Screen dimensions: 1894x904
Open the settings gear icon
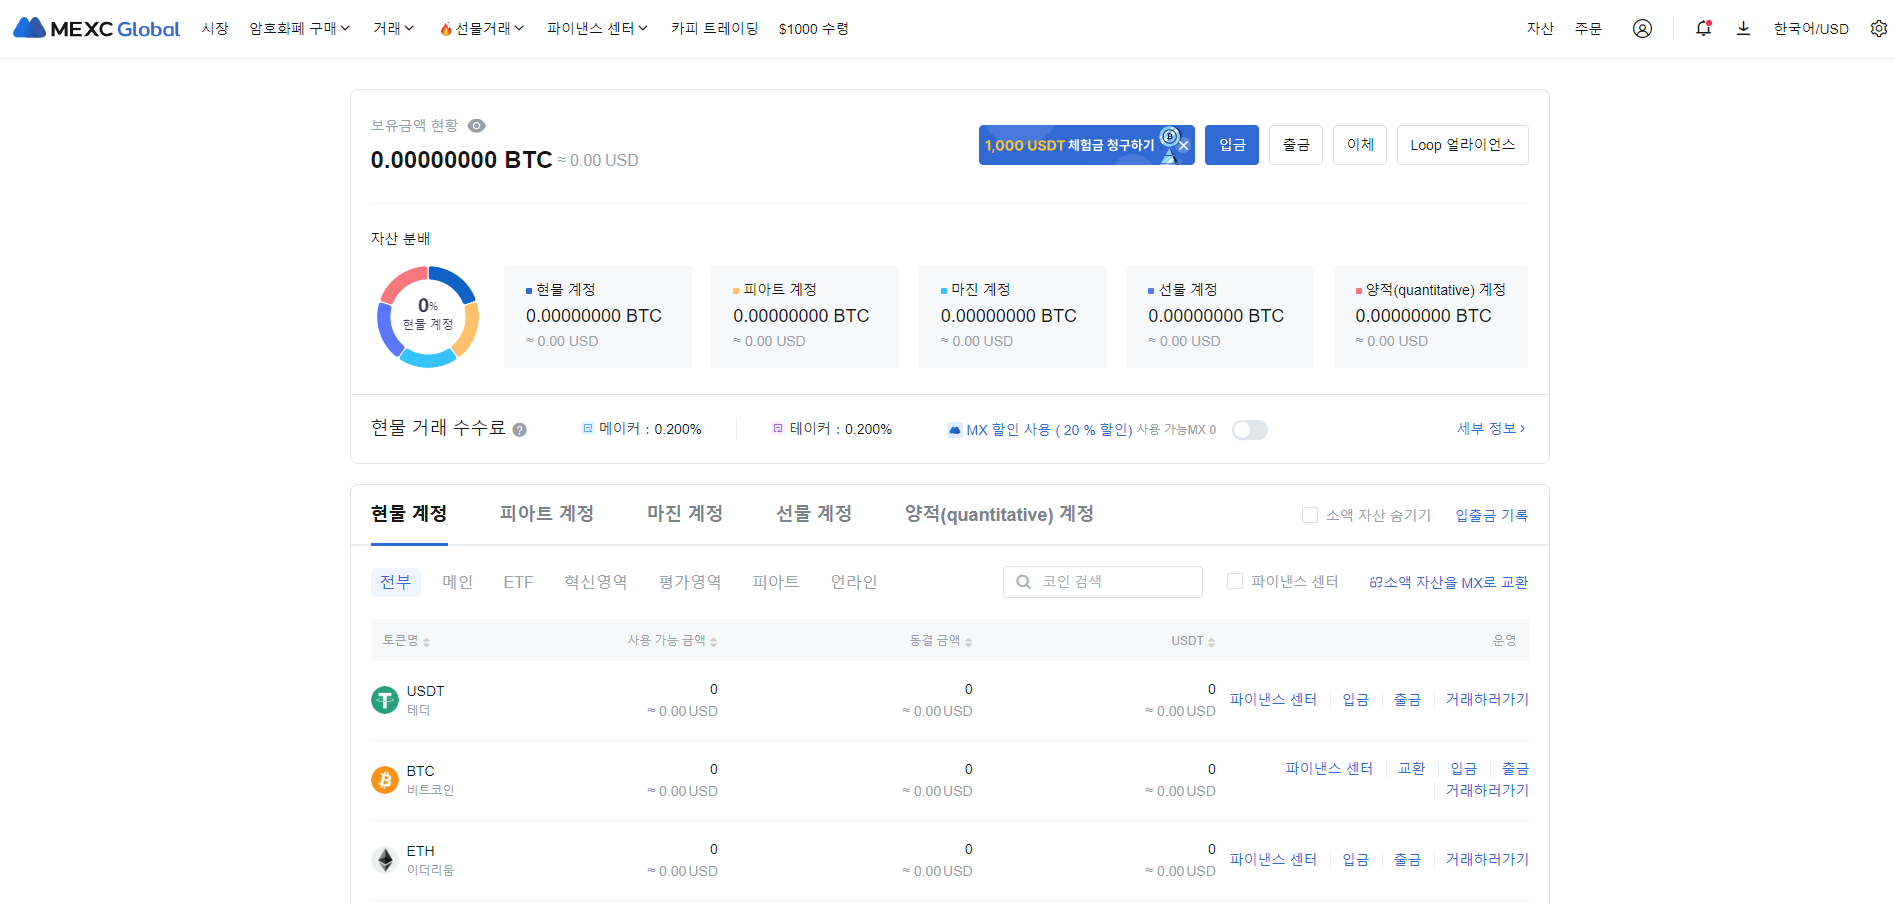1879,28
